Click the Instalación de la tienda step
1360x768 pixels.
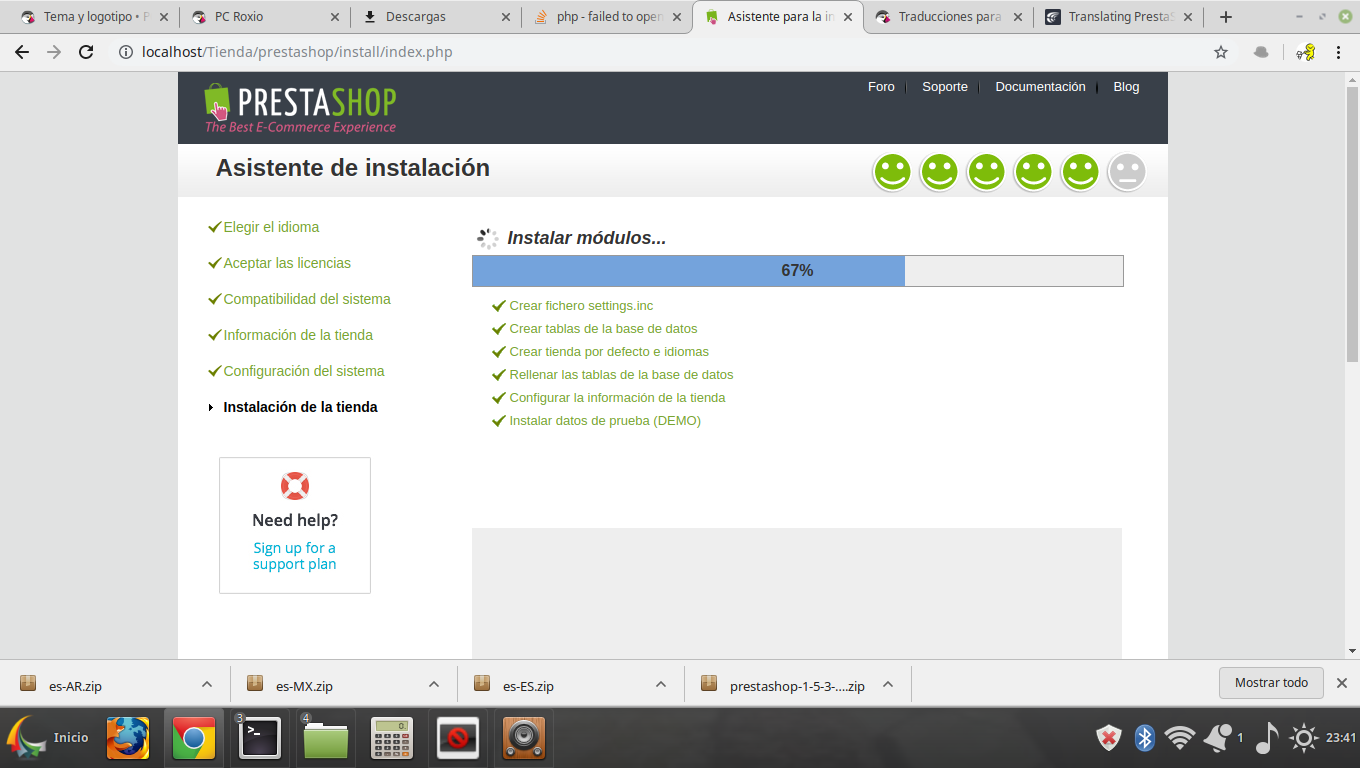pos(300,407)
